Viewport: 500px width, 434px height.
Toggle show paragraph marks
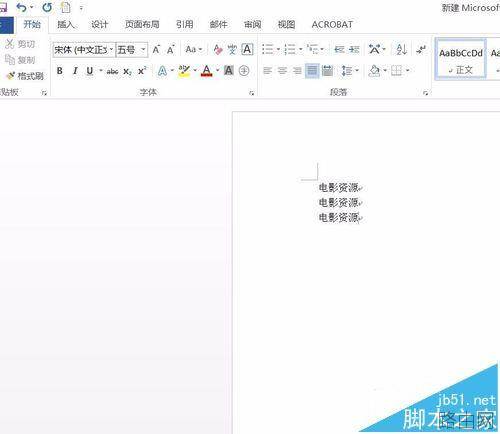tap(421, 50)
